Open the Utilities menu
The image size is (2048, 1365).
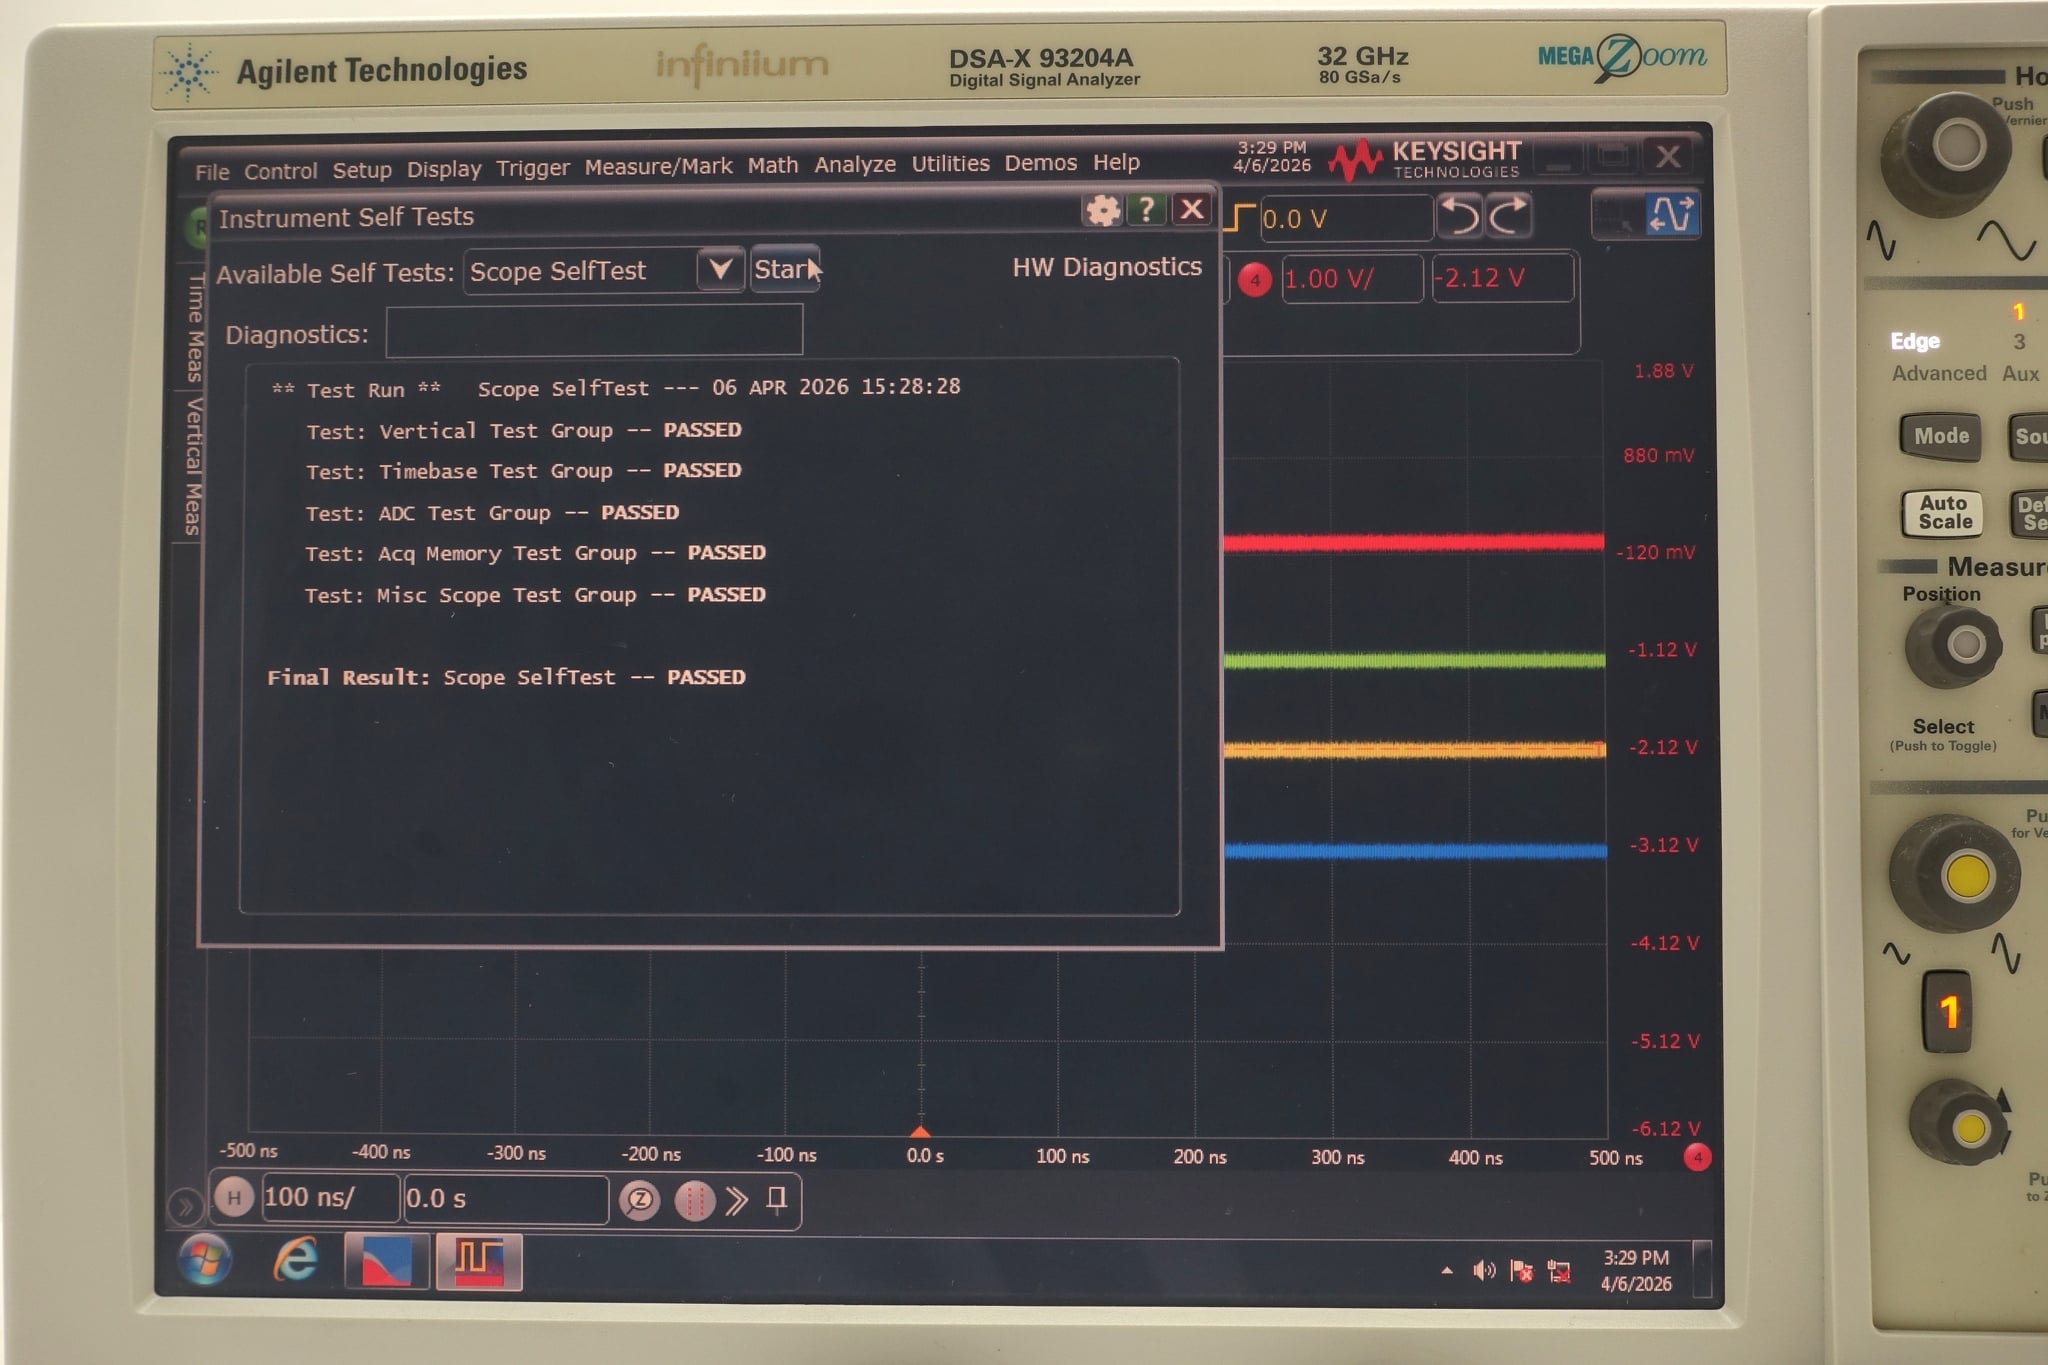pyautogui.click(x=950, y=163)
